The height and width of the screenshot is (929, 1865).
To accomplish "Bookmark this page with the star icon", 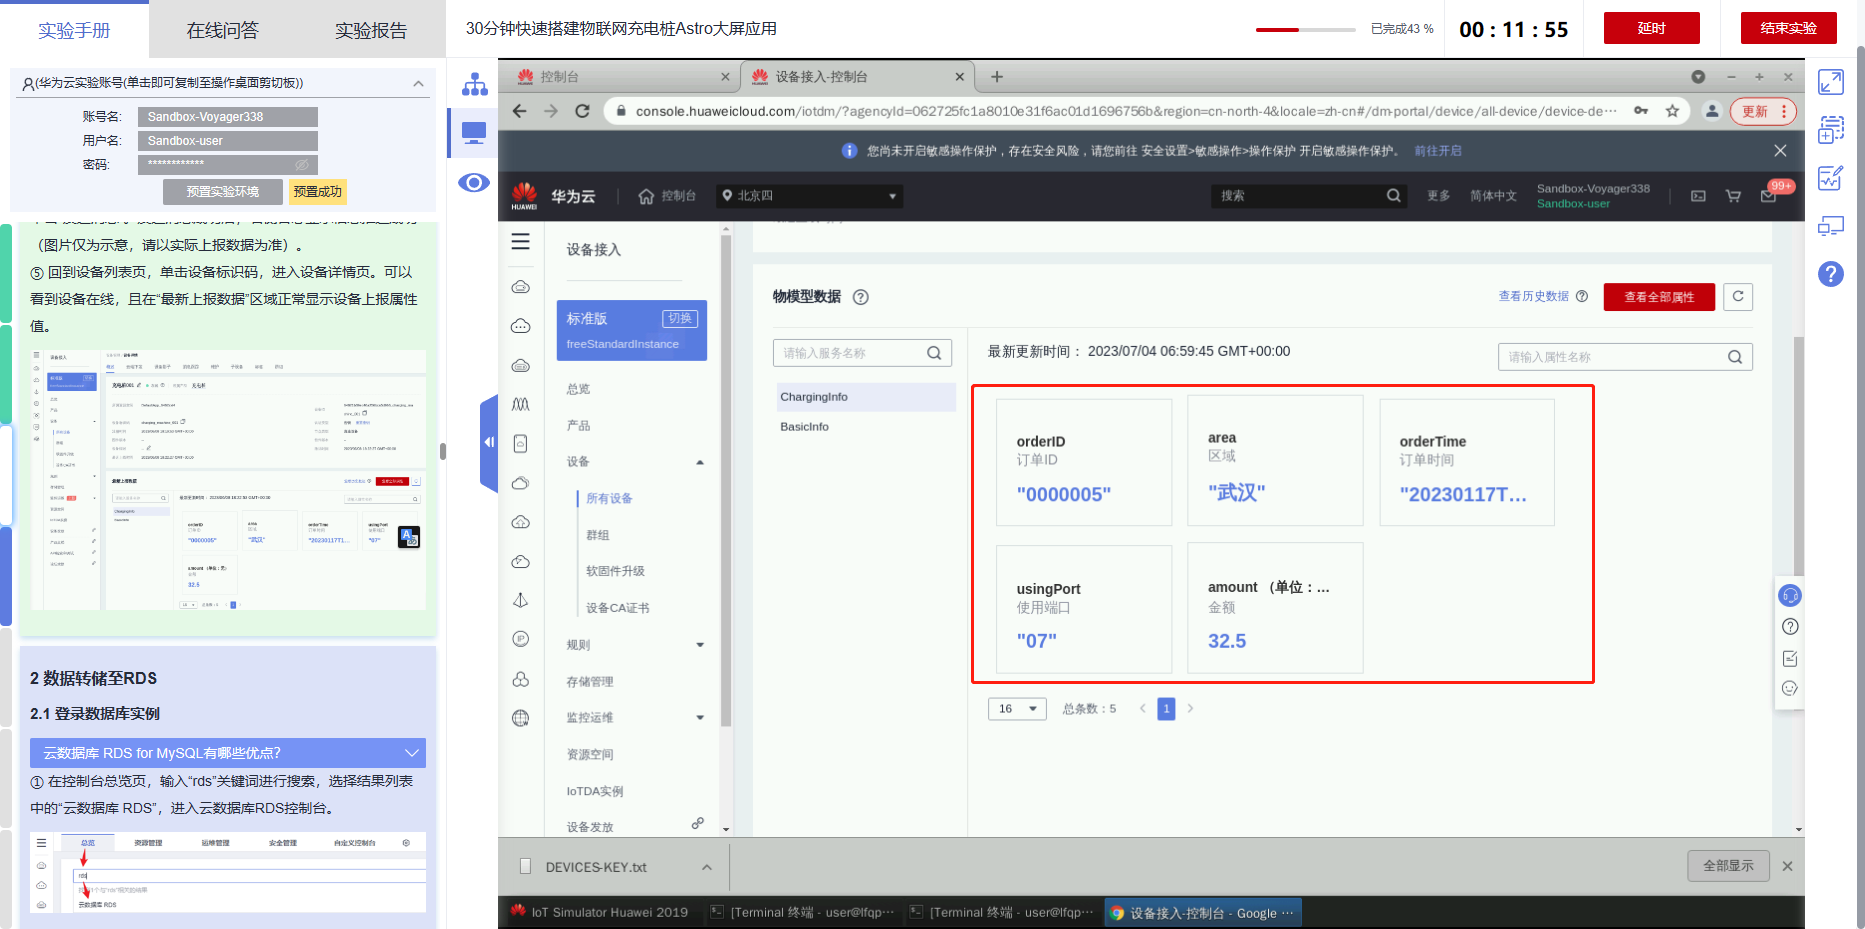I will click(1672, 111).
